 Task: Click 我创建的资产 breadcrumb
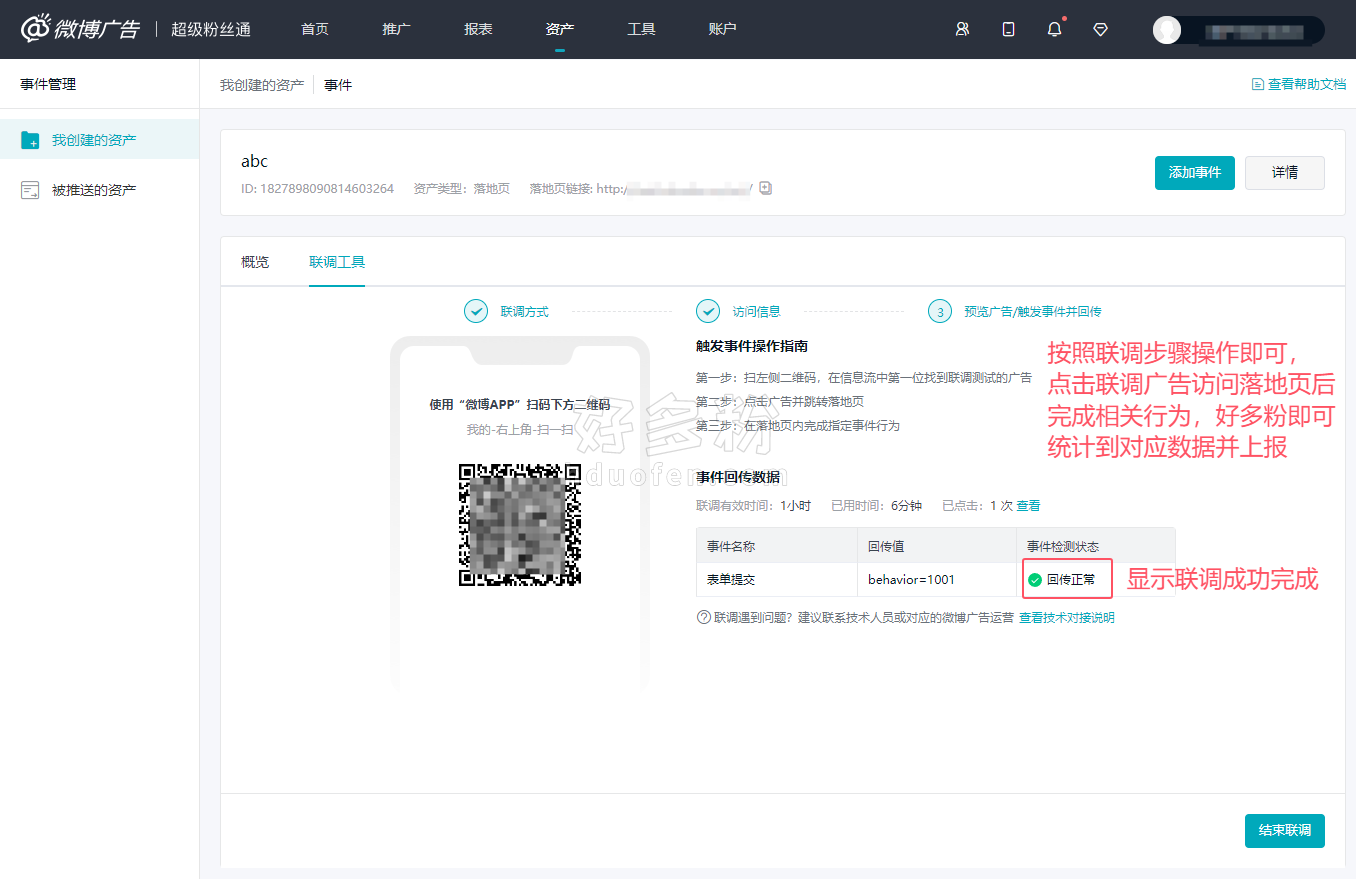click(x=262, y=85)
